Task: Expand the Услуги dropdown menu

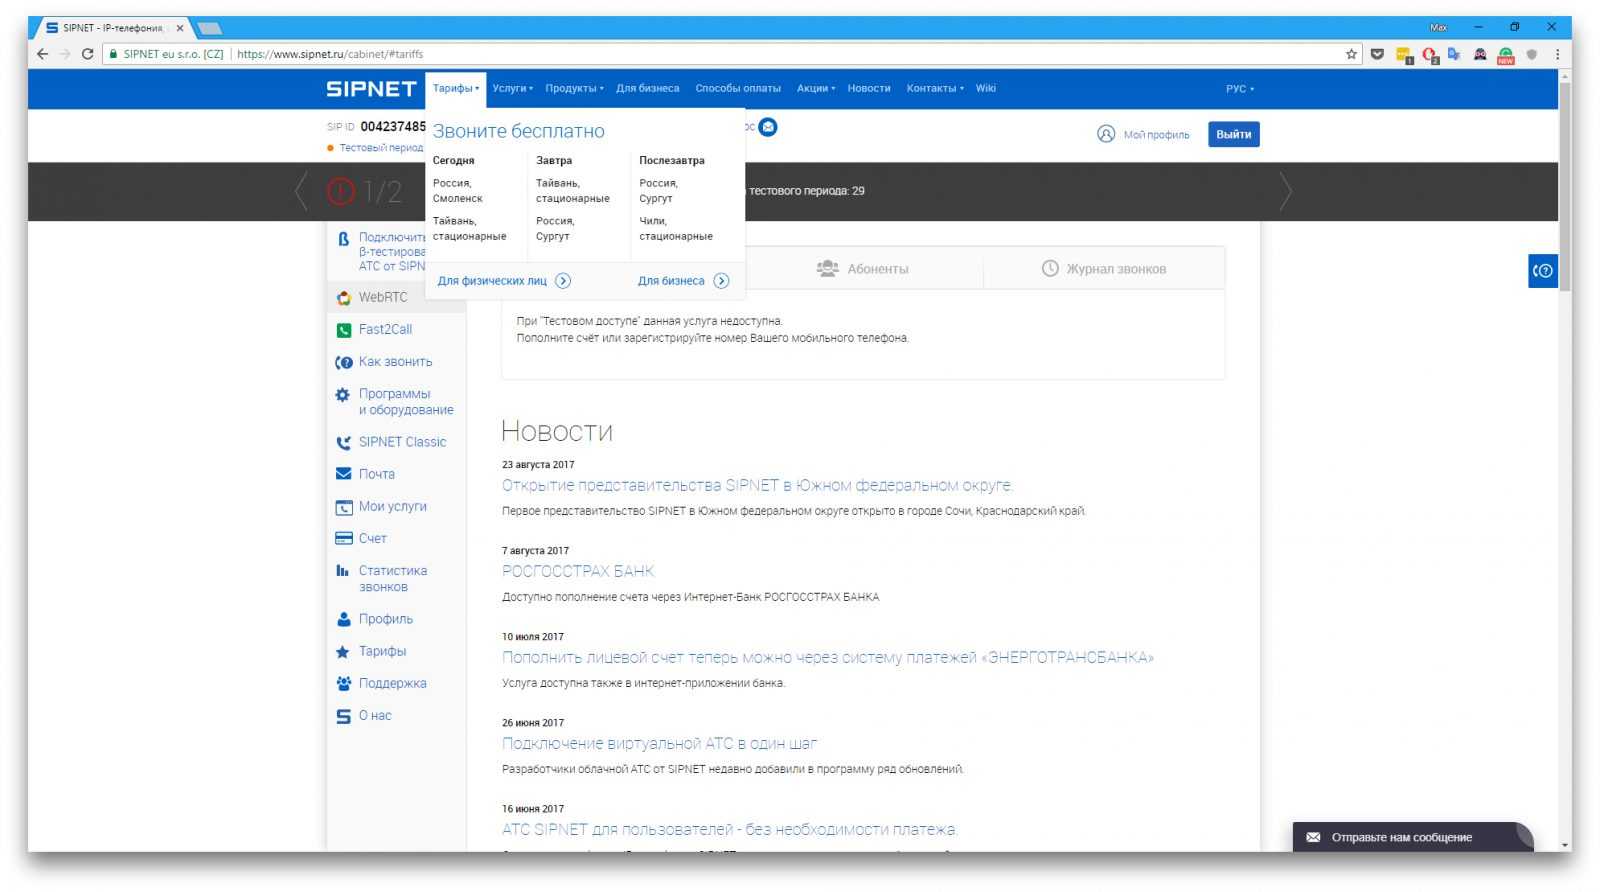Action: [512, 89]
